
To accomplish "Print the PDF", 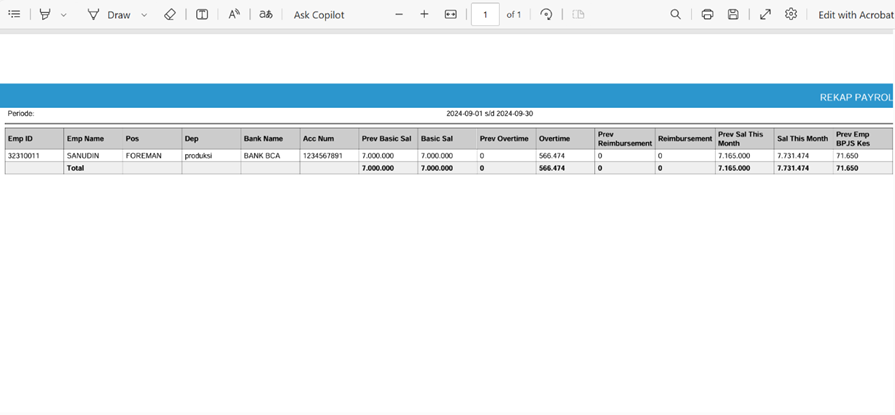I will [x=707, y=15].
